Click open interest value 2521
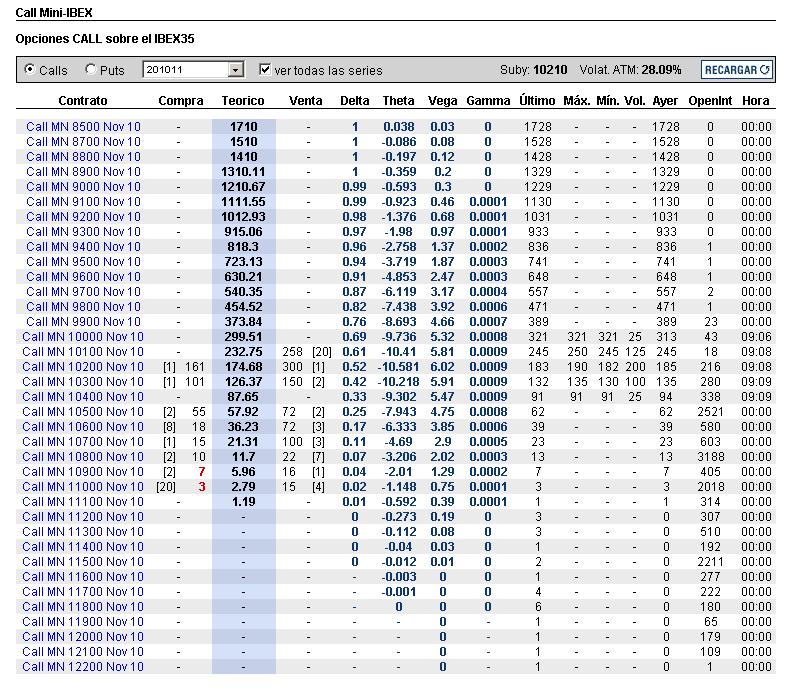 [710, 412]
